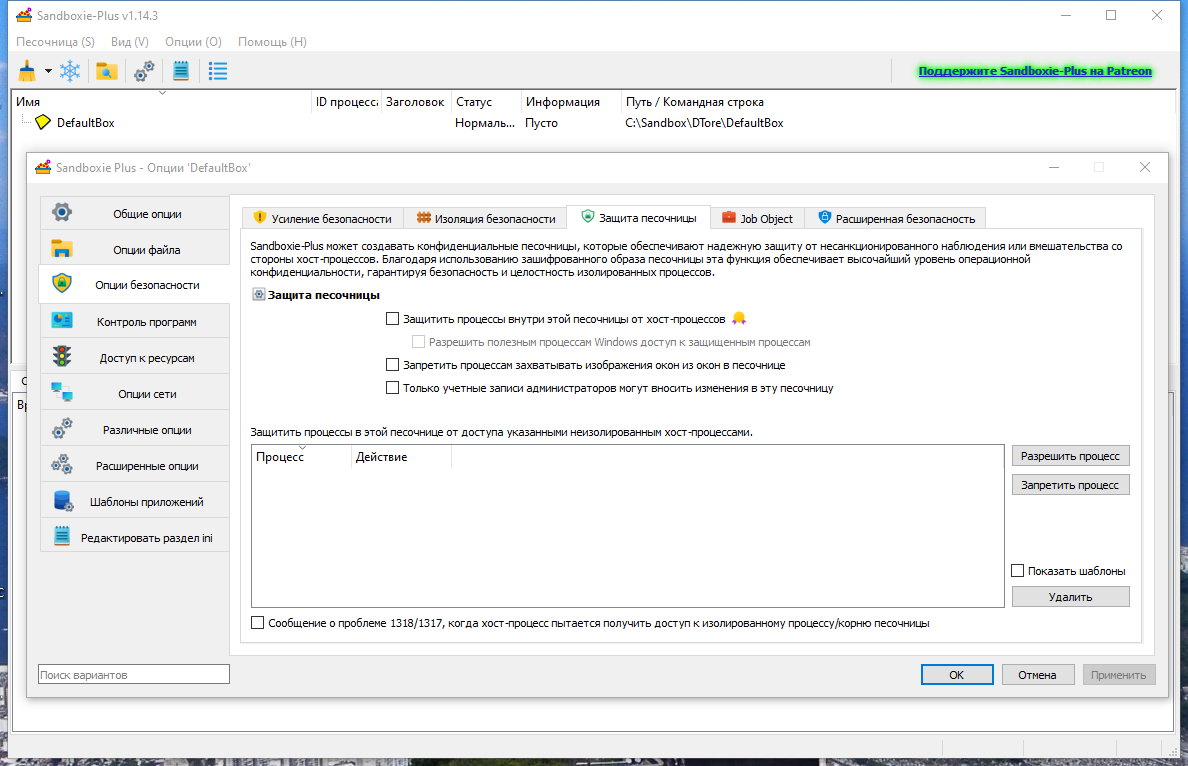Click the Поиск вариантов search field
Viewport: 1188px width, 766px height.
pyautogui.click(x=134, y=674)
